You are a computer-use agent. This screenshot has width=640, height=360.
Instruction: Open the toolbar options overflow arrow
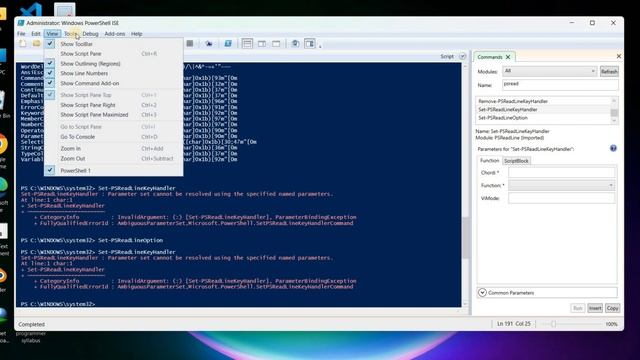(320, 46)
